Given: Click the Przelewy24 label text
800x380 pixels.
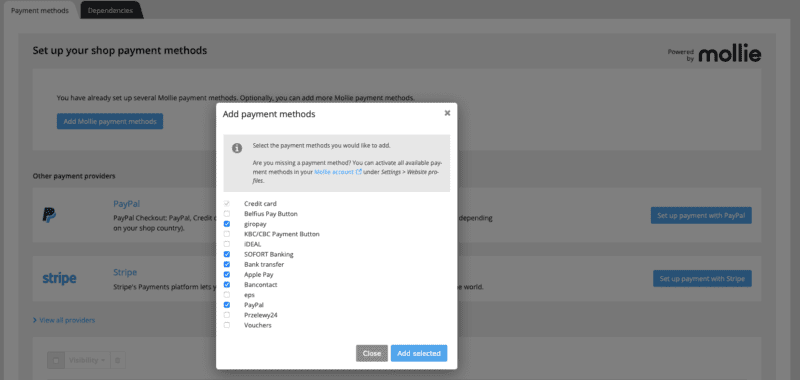Looking at the screenshot, I should pos(261,315).
